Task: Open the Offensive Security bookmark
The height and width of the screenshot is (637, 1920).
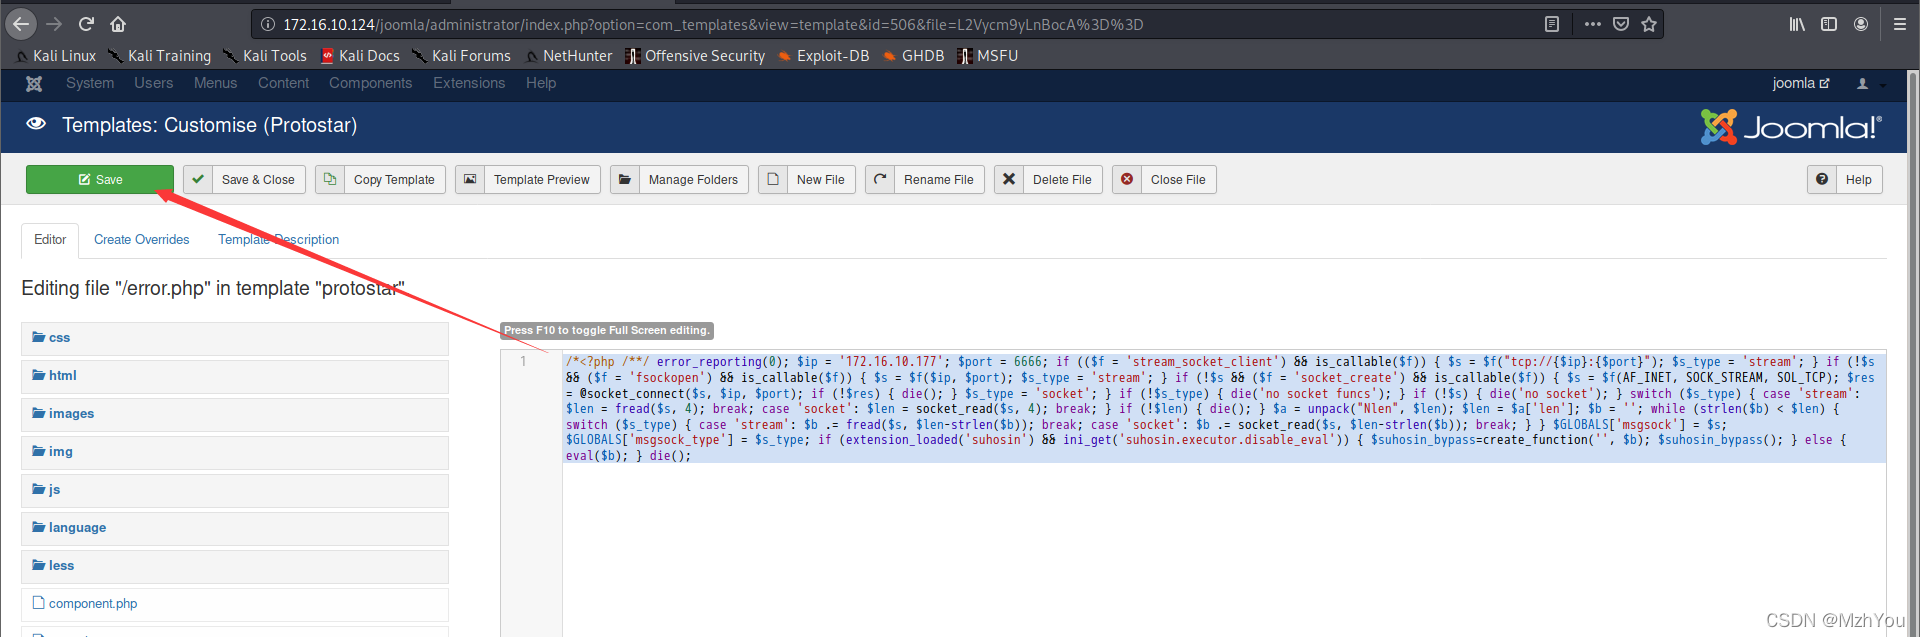Action: [x=695, y=56]
